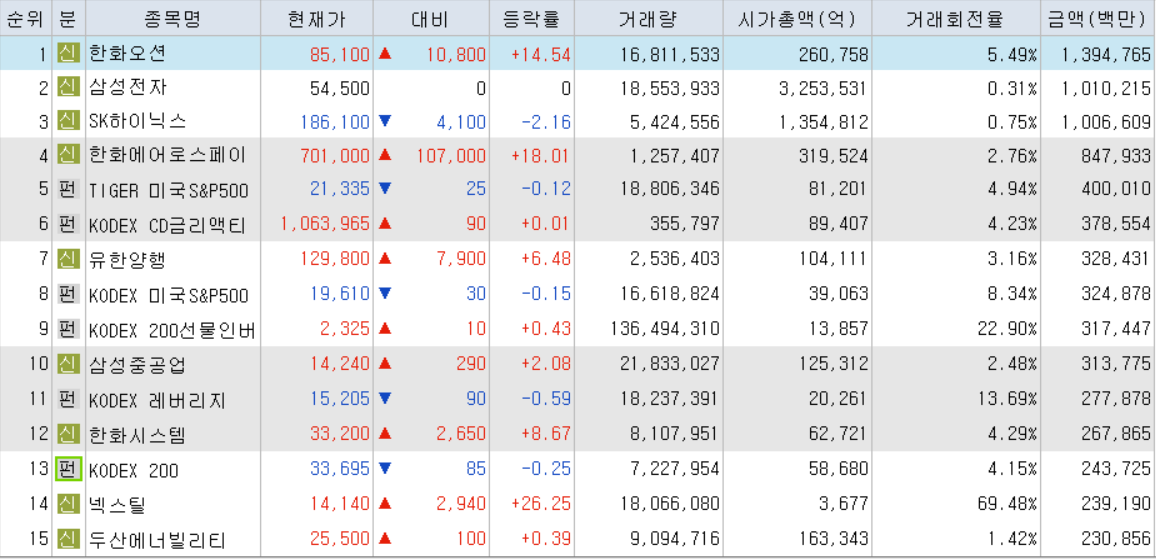The width and height of the screenshot is (1156, 559).
Task: Select the KODEX CD금리액티 row name
Action: pos(168,224)
